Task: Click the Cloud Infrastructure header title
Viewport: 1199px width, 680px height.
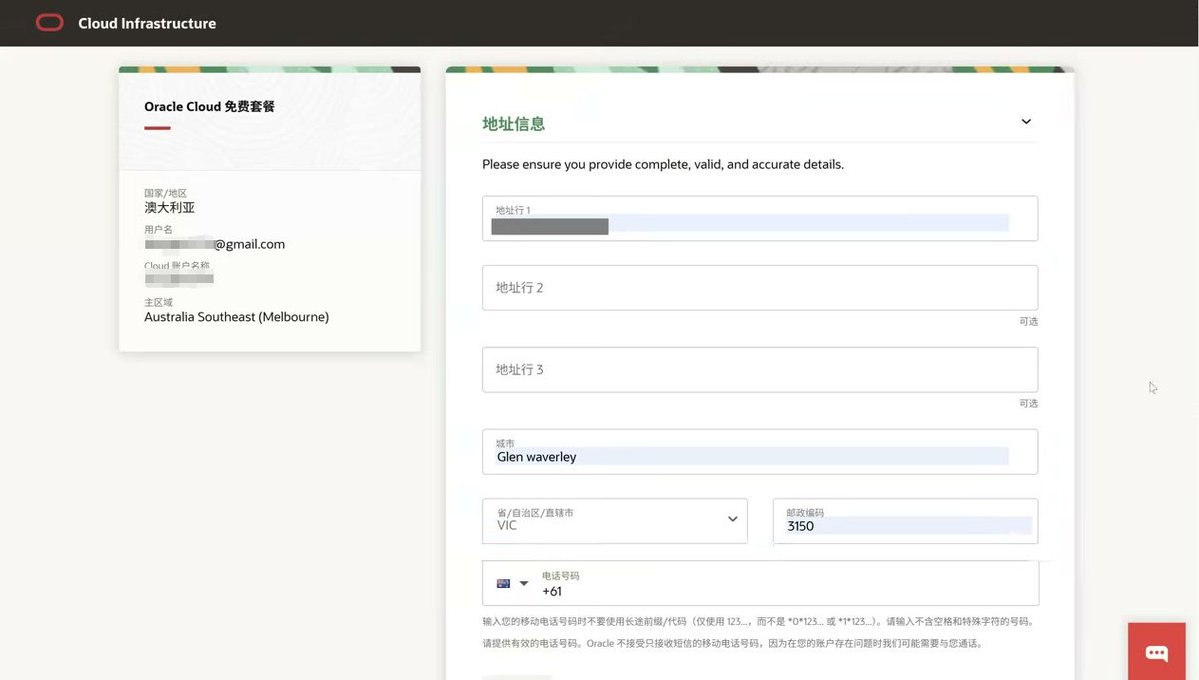Action: [x=147, y=24]
